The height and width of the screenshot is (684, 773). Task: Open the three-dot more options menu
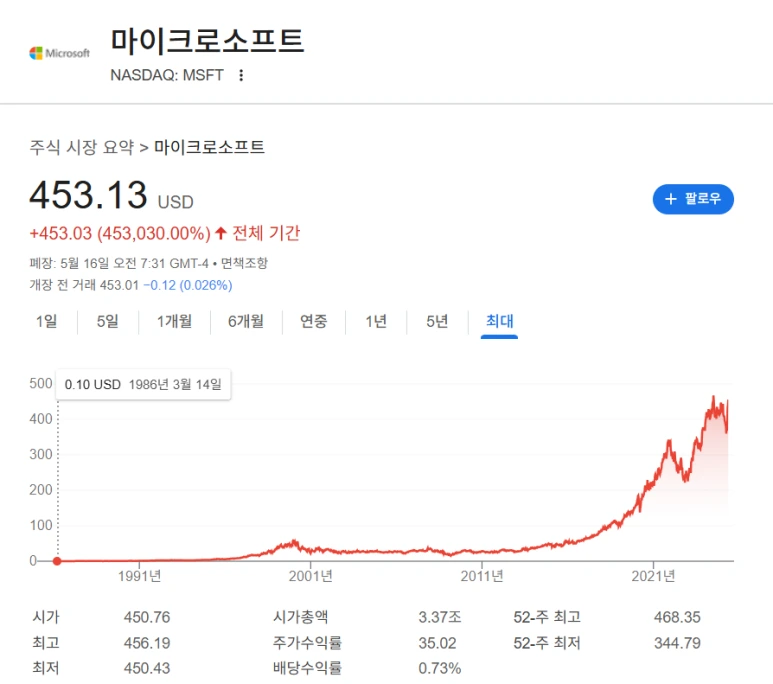pyautogui.click(x=241, y=75)
